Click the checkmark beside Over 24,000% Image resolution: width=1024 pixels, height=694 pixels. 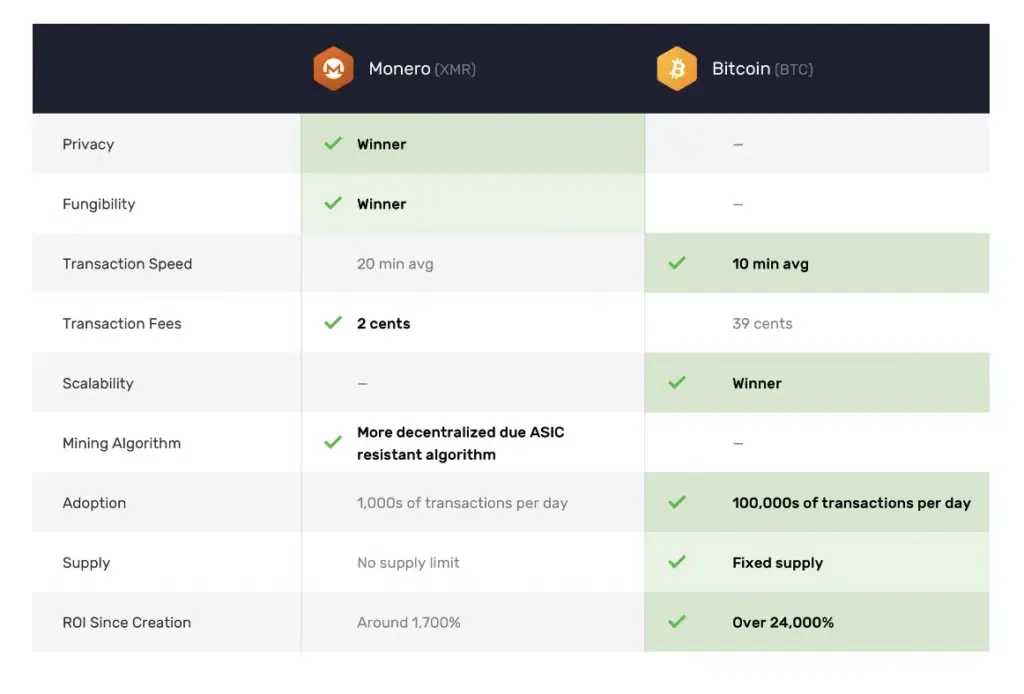point(677,622)
